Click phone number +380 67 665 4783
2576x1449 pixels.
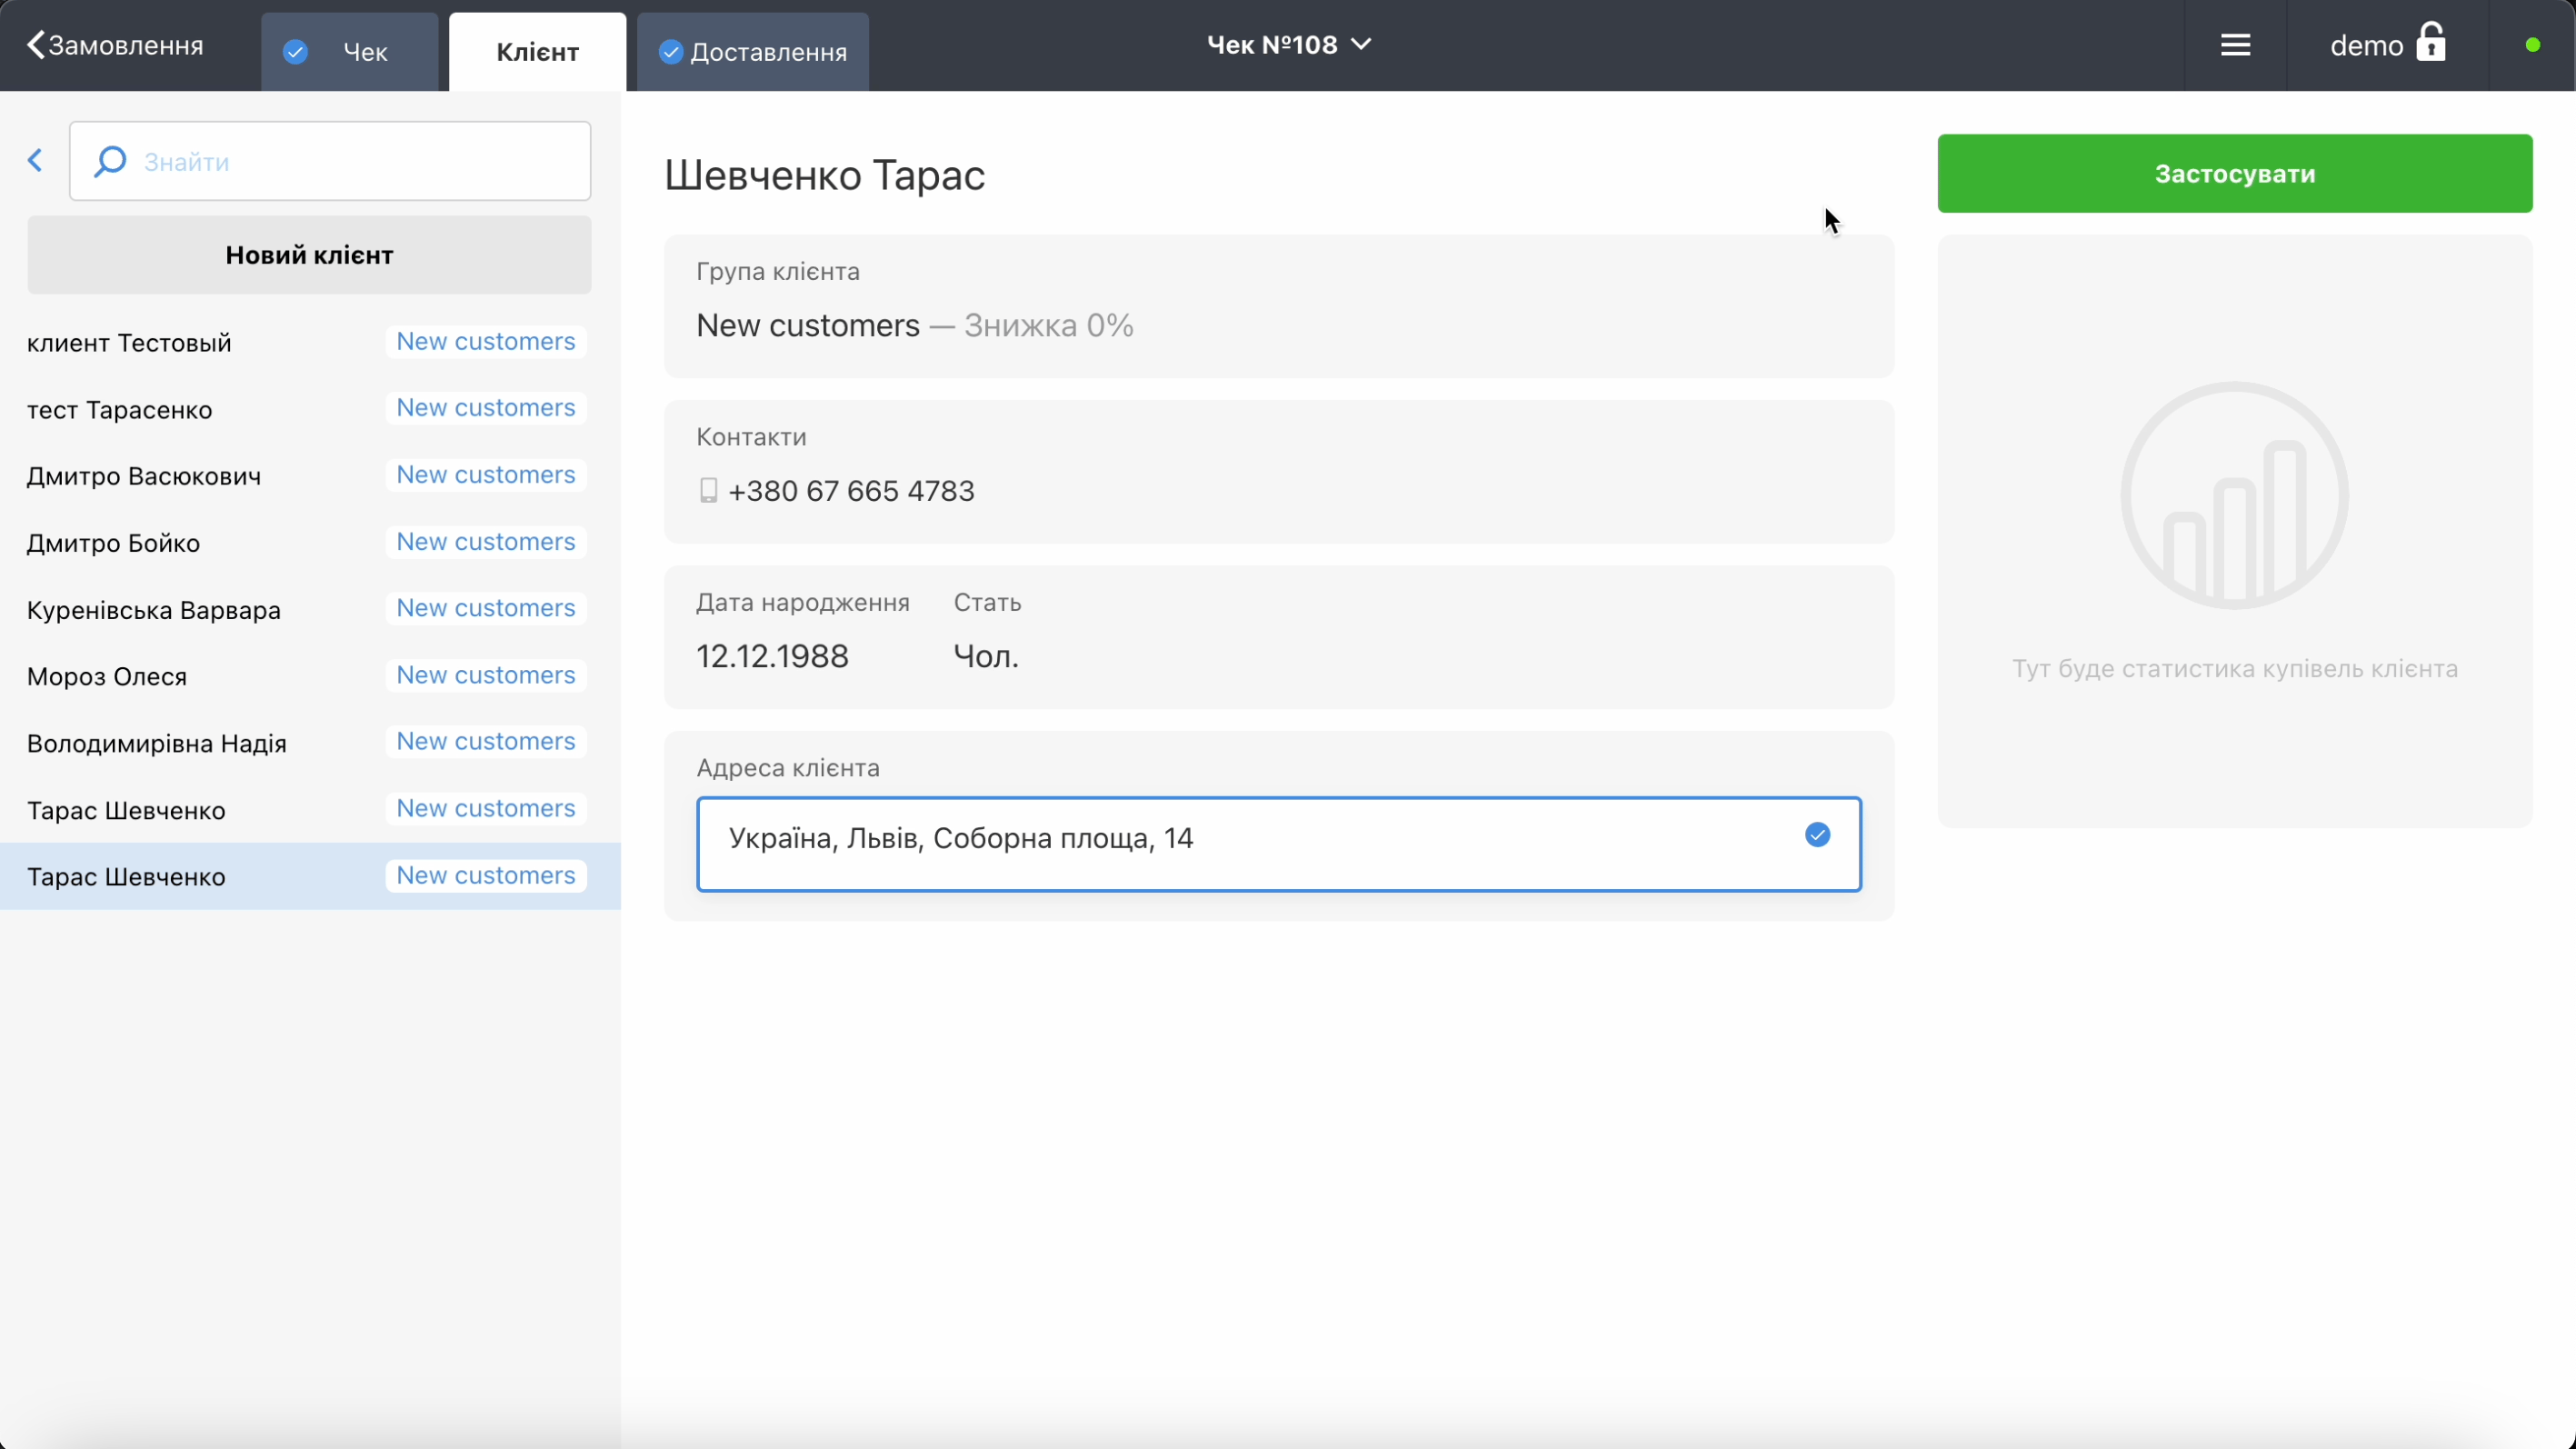[x=851, y=491]
